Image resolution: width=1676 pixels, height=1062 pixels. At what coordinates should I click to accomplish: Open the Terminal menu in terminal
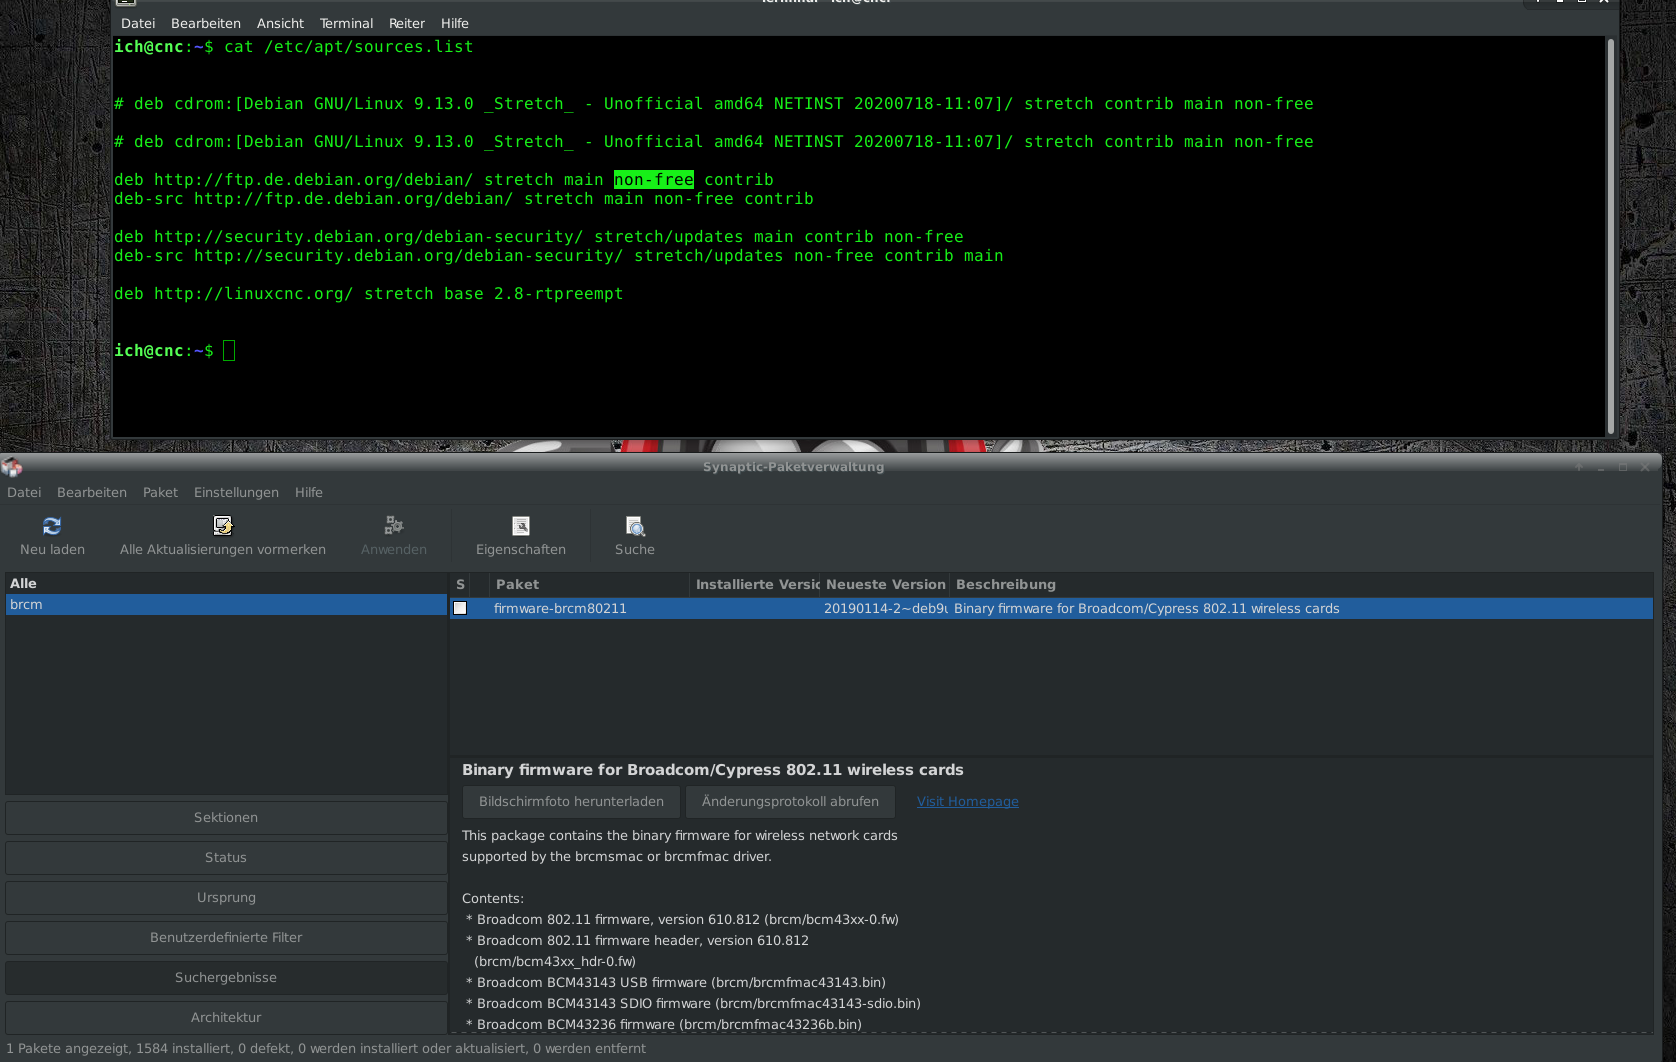(x=346, y=23)
